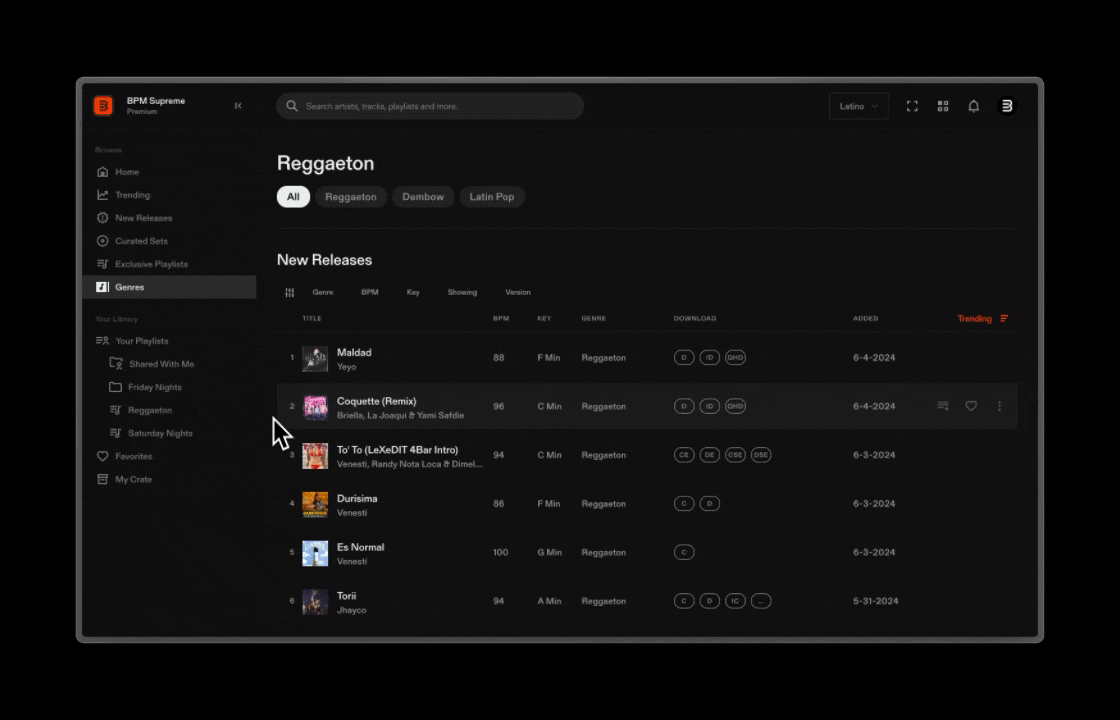Click the Your Playlists icon

(103, 341)
